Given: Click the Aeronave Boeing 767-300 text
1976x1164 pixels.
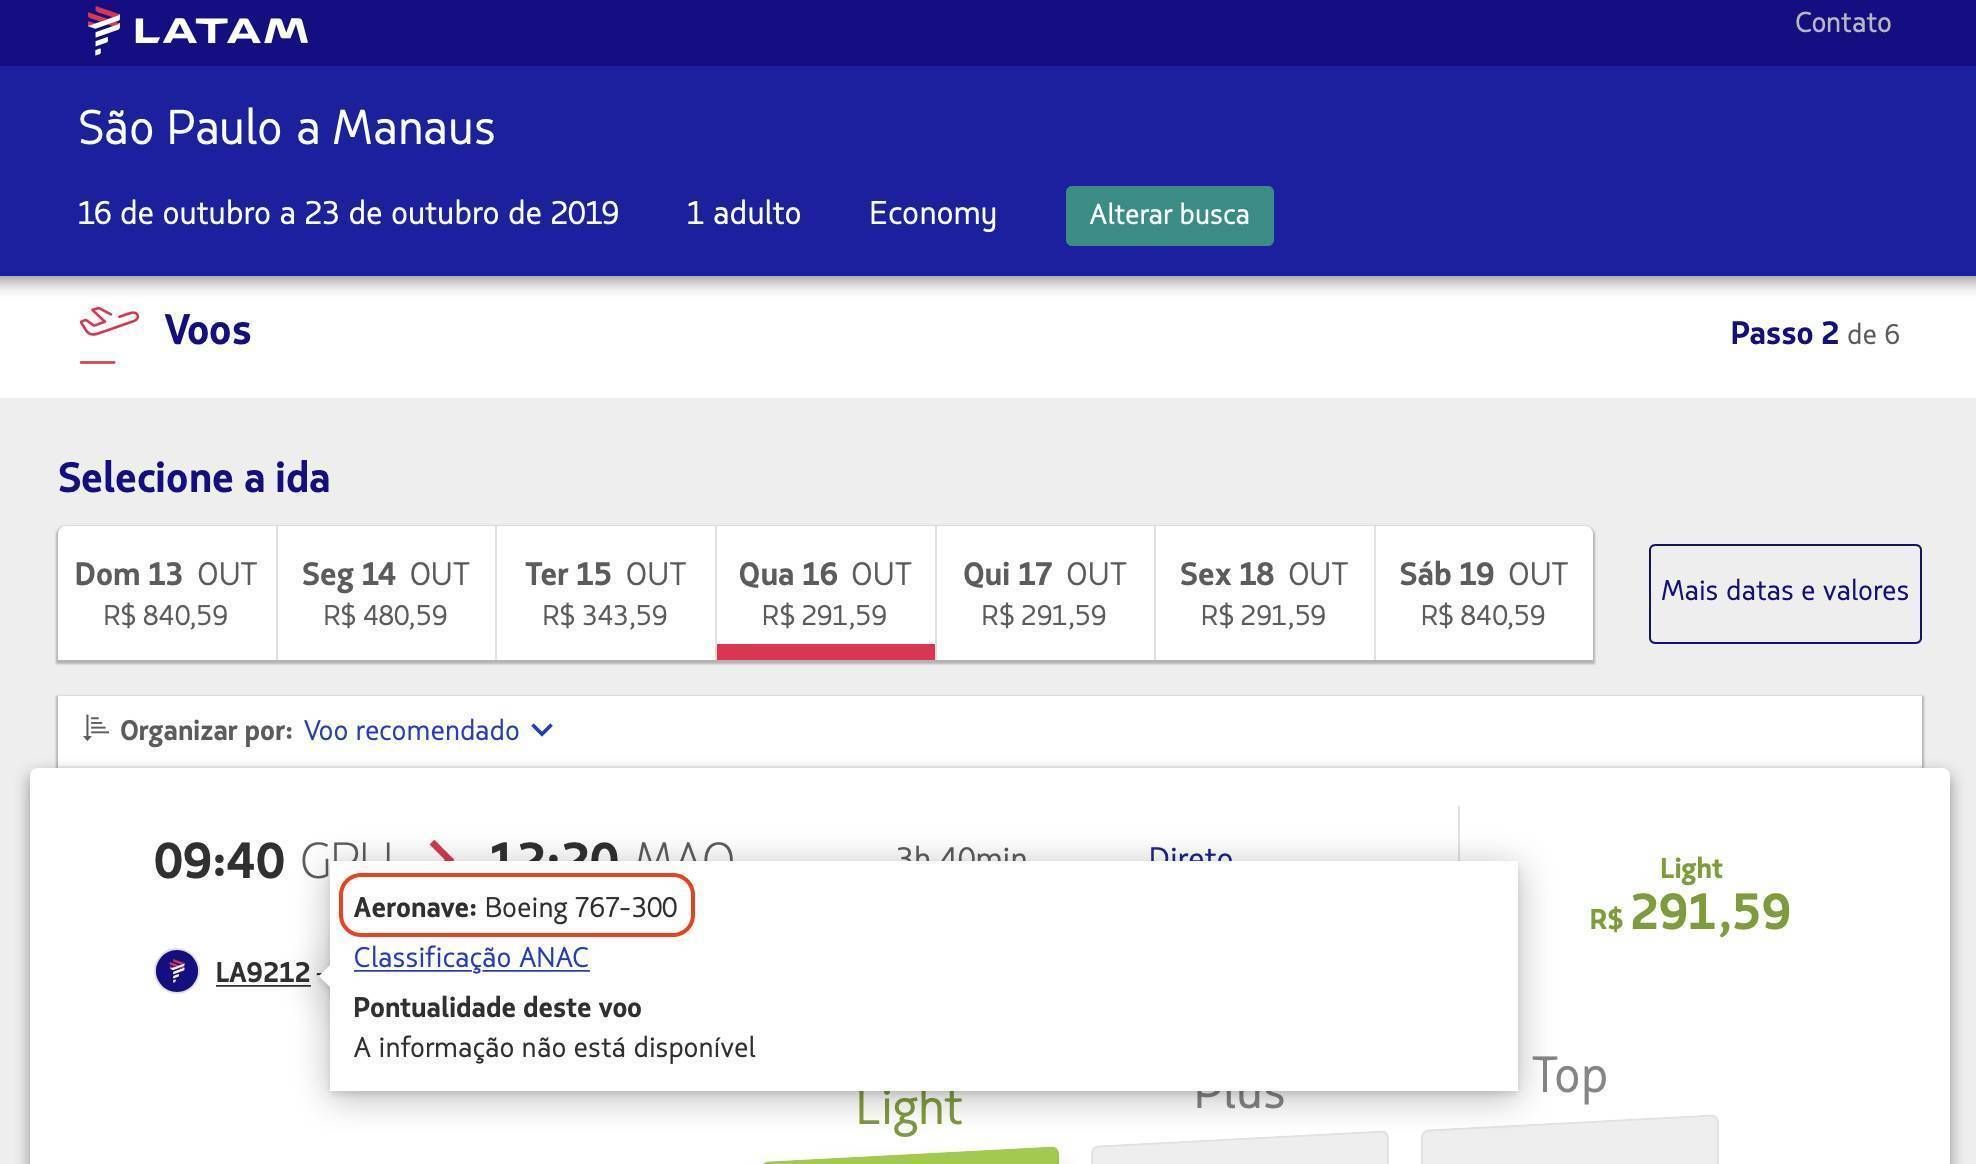Looking at the screenshot, I should [516, 907].
